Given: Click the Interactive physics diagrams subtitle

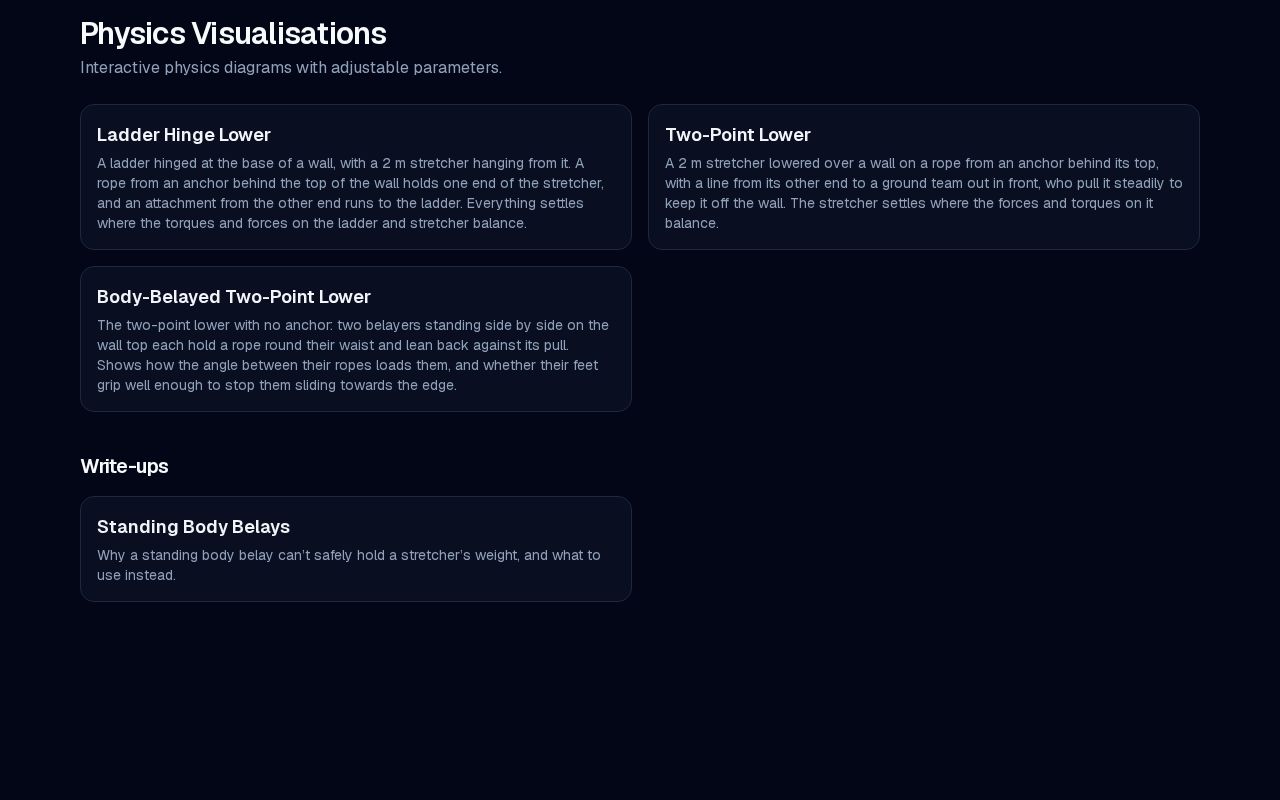Looking at the screenshot, I should coord(291,68).
